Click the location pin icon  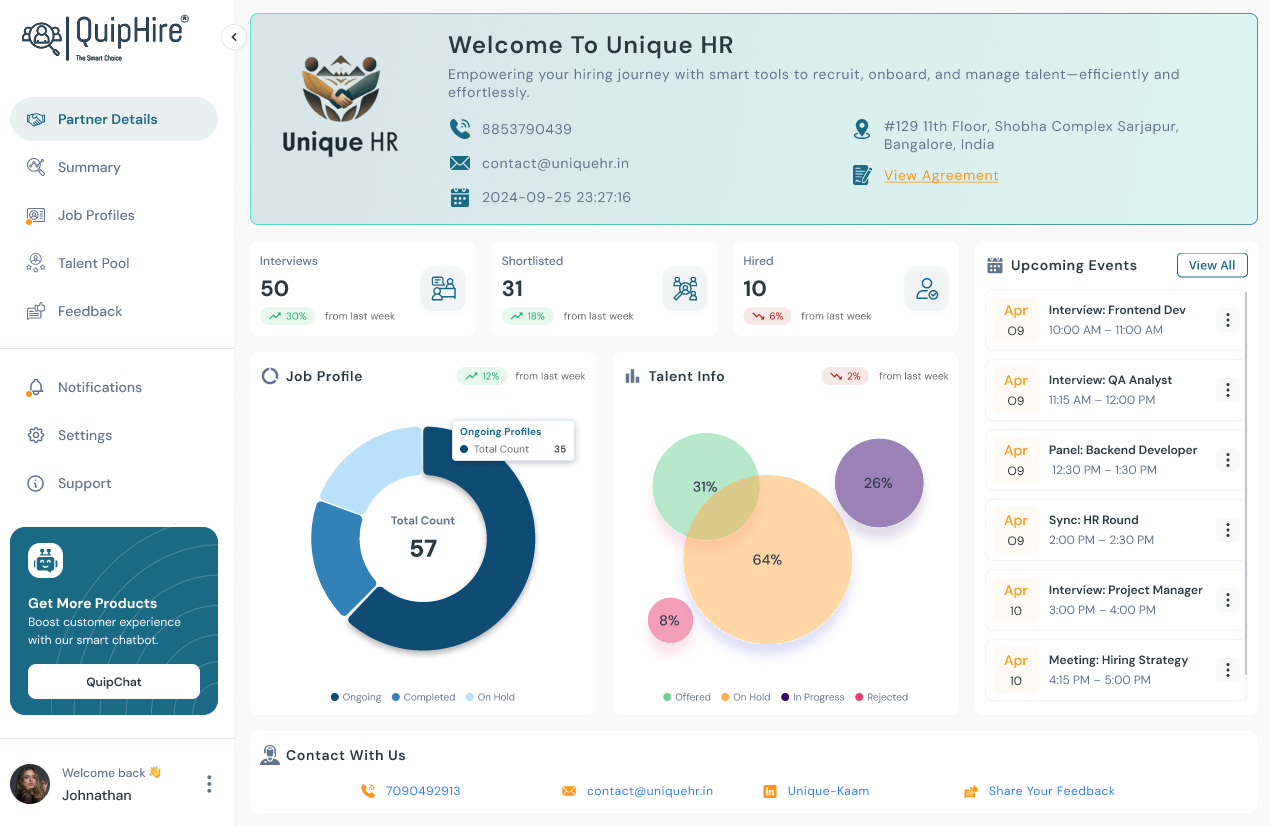coord(861,129)
